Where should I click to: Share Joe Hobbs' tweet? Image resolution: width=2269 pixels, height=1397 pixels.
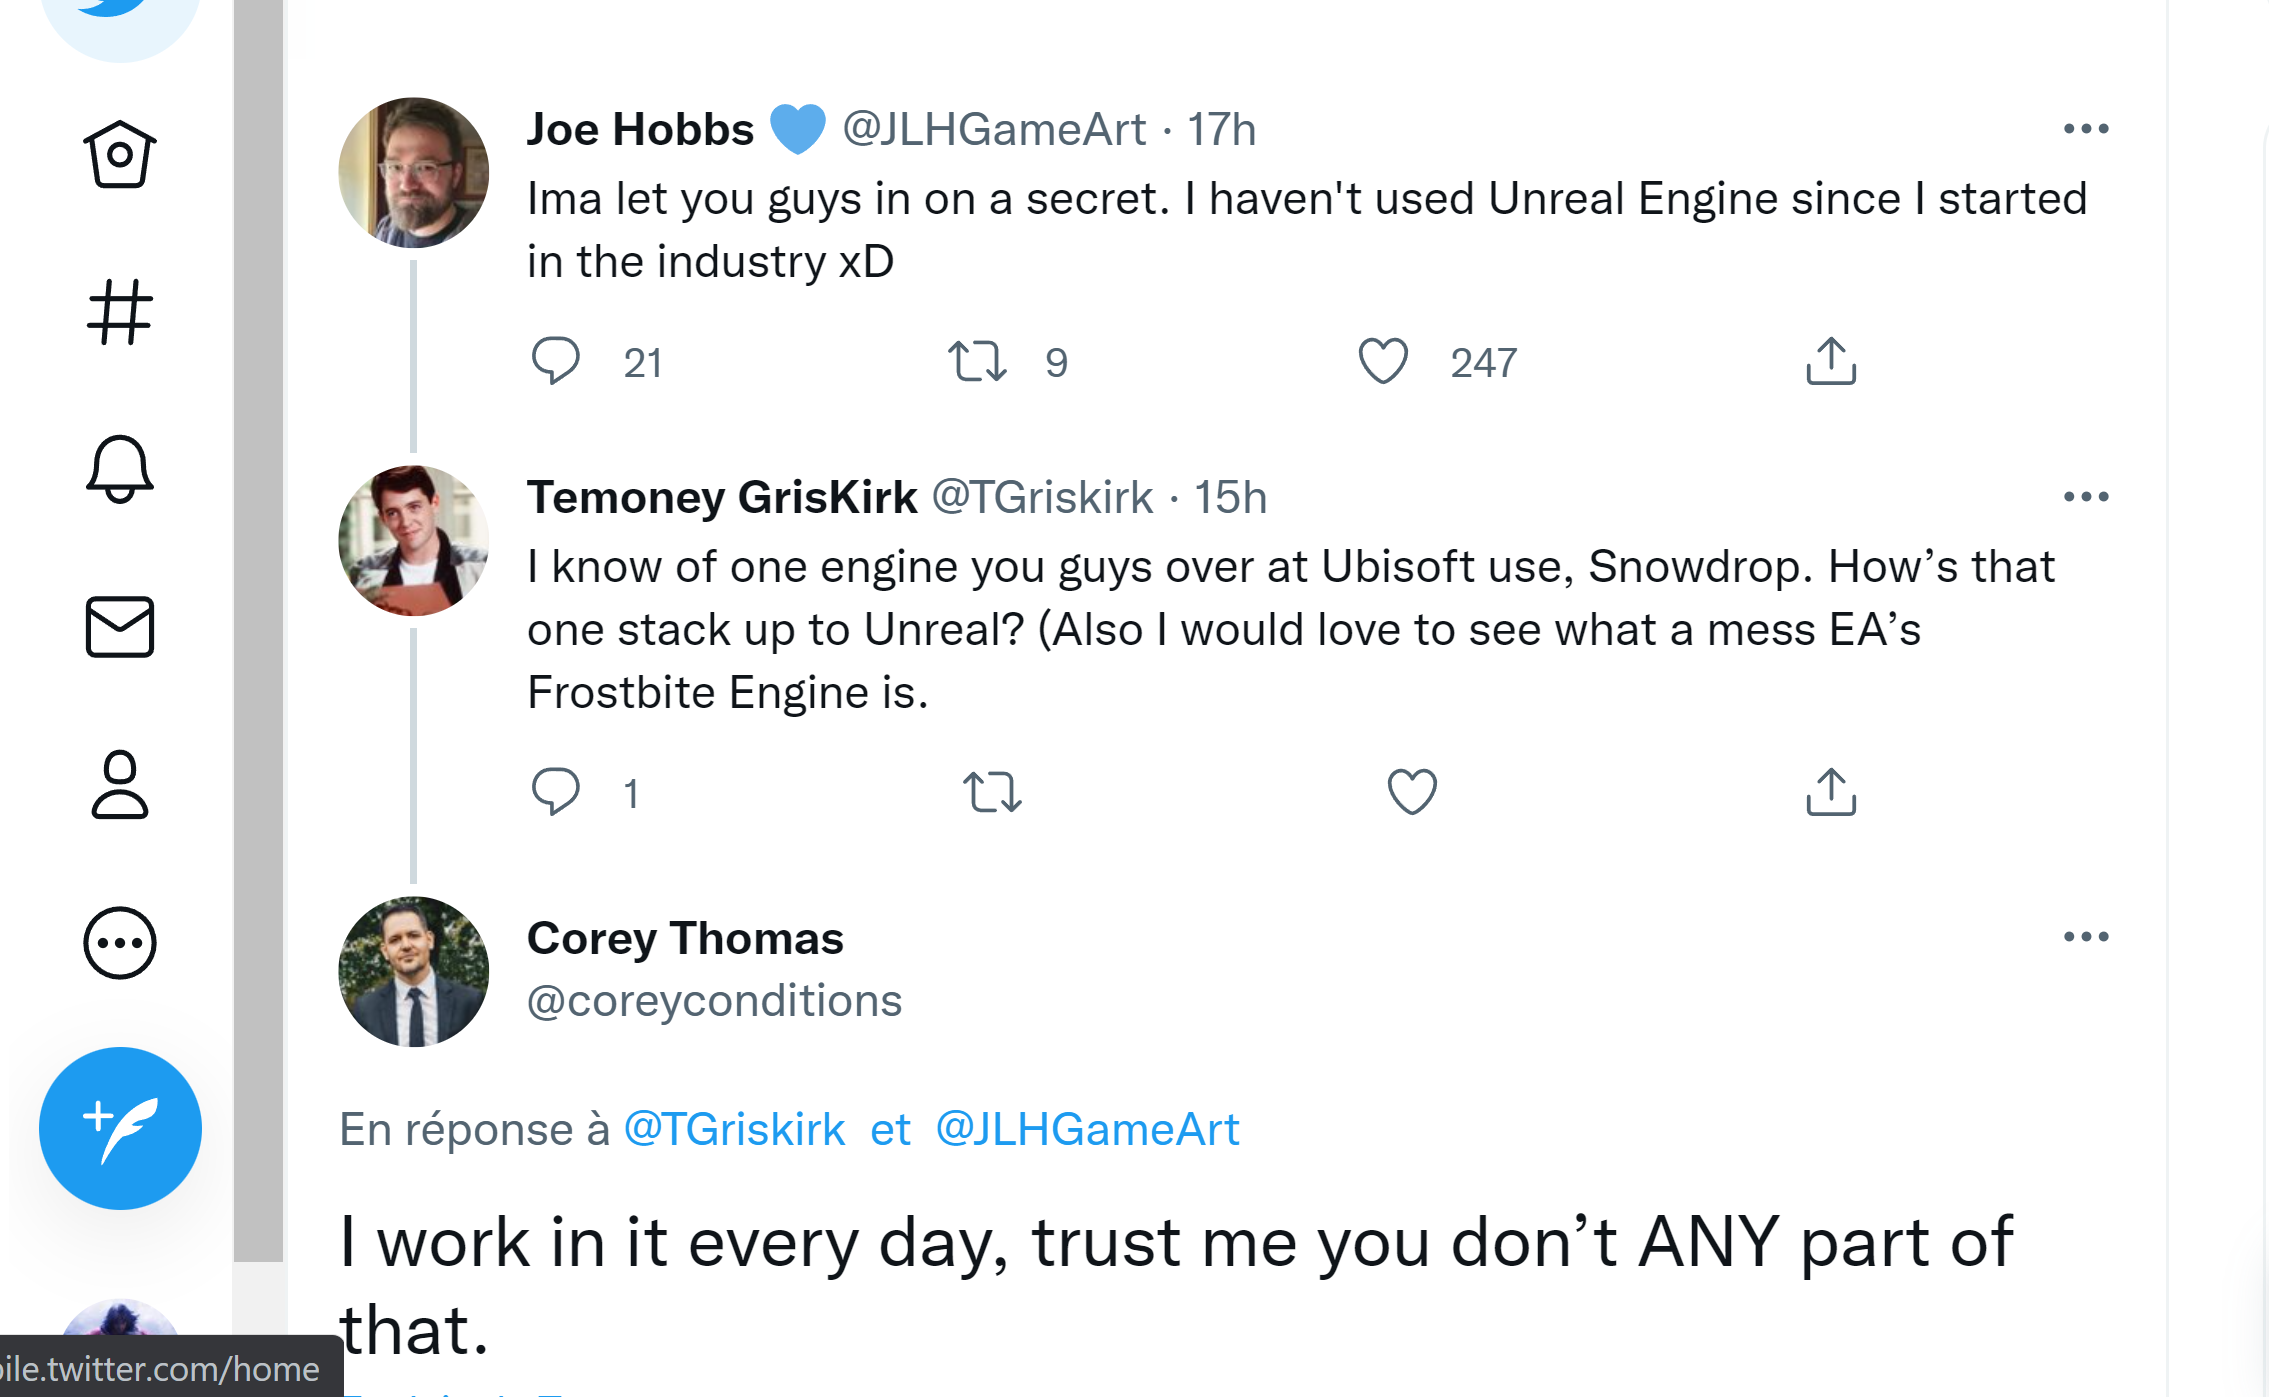(1831, 361)
